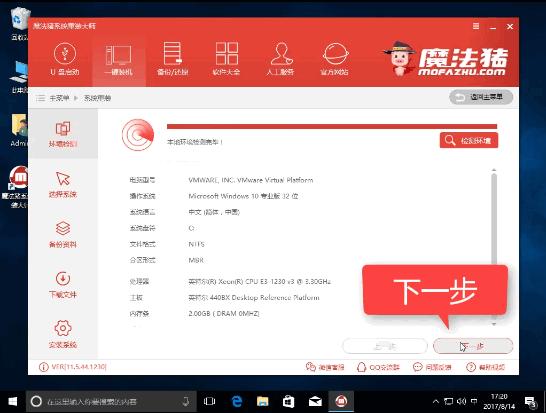Select the 下载文件 step in sidebar
The width and height of the screenshot is (546, 413).
(x=63, y=284)
